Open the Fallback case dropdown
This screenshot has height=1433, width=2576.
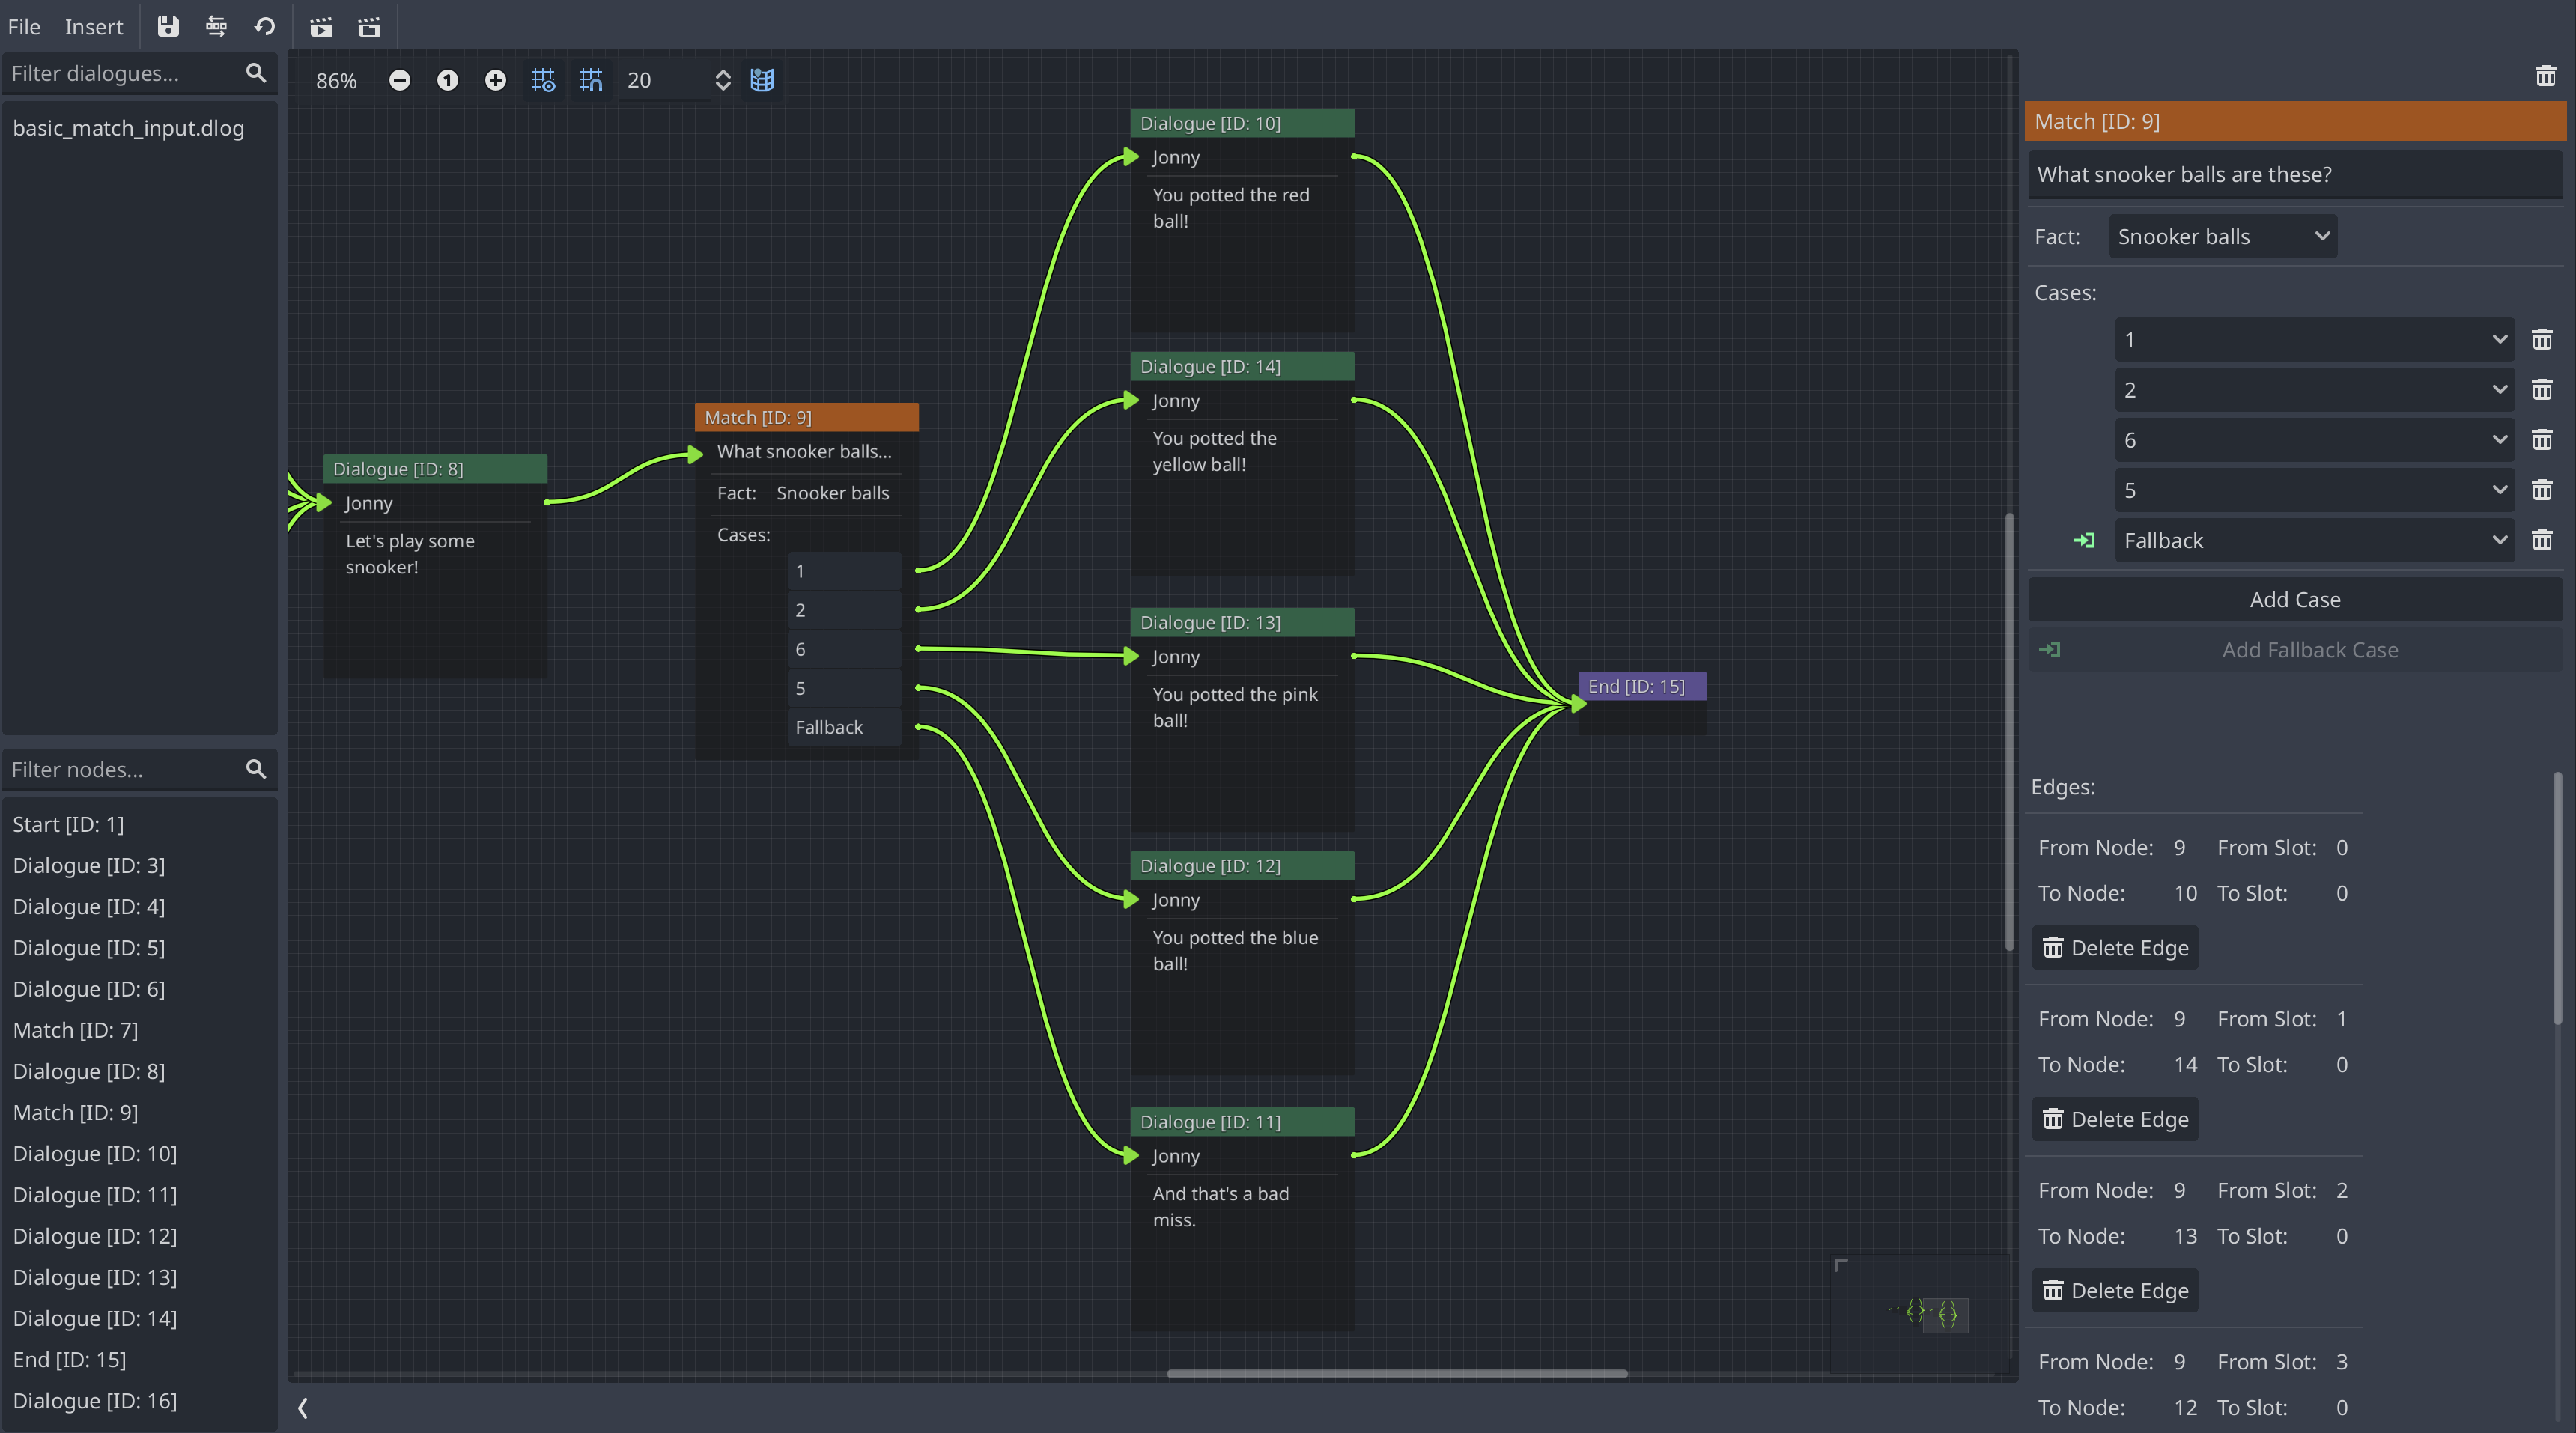click(2314, 540)
